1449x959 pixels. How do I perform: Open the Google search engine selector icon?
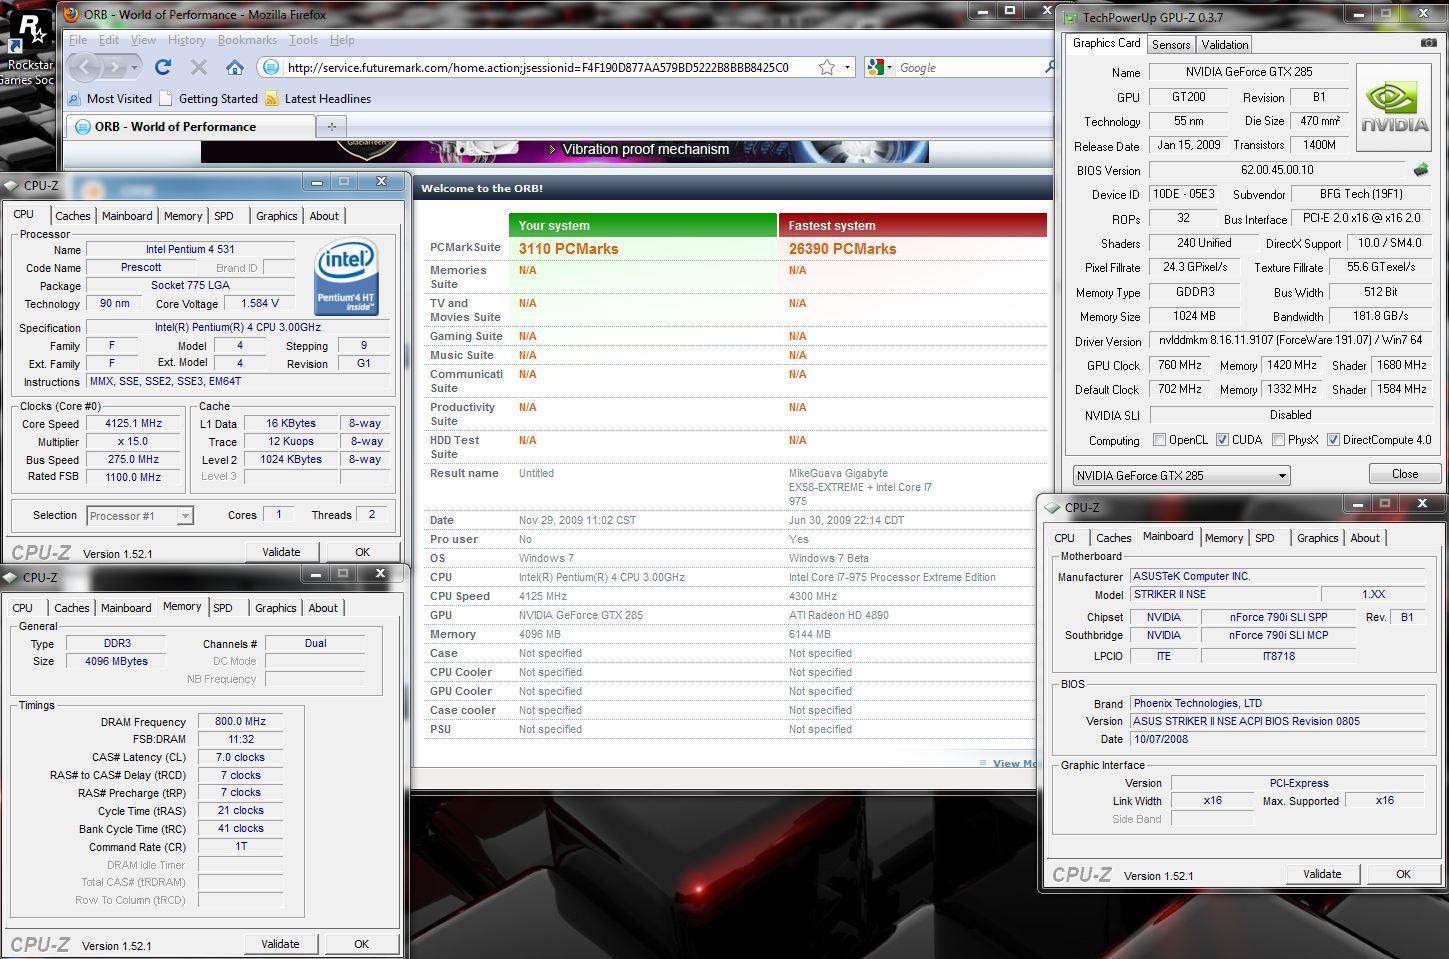[876, 67]
